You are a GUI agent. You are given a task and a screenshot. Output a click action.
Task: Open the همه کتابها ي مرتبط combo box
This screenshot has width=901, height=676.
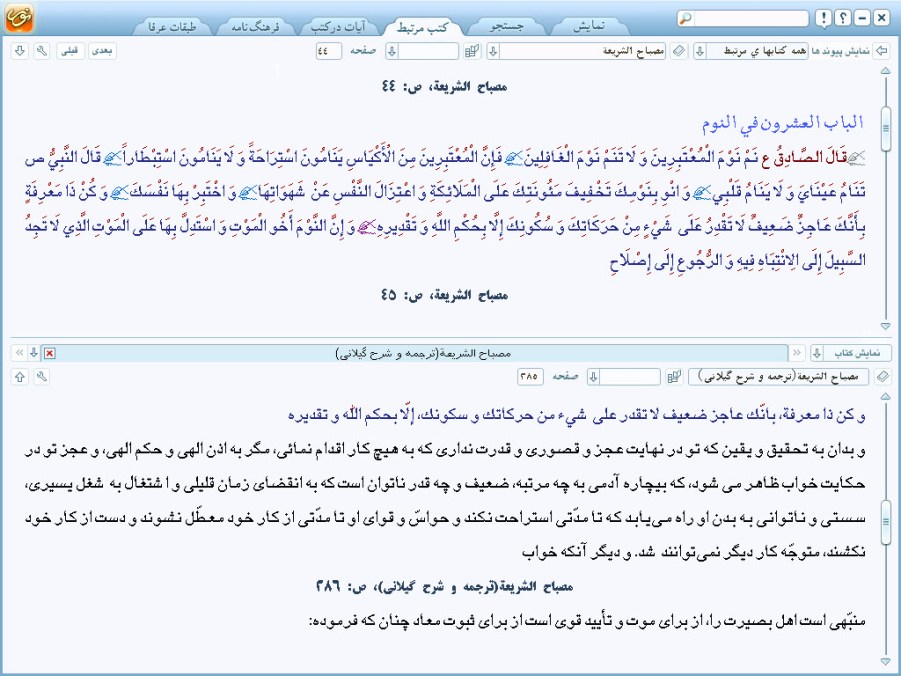coord(757,51)
